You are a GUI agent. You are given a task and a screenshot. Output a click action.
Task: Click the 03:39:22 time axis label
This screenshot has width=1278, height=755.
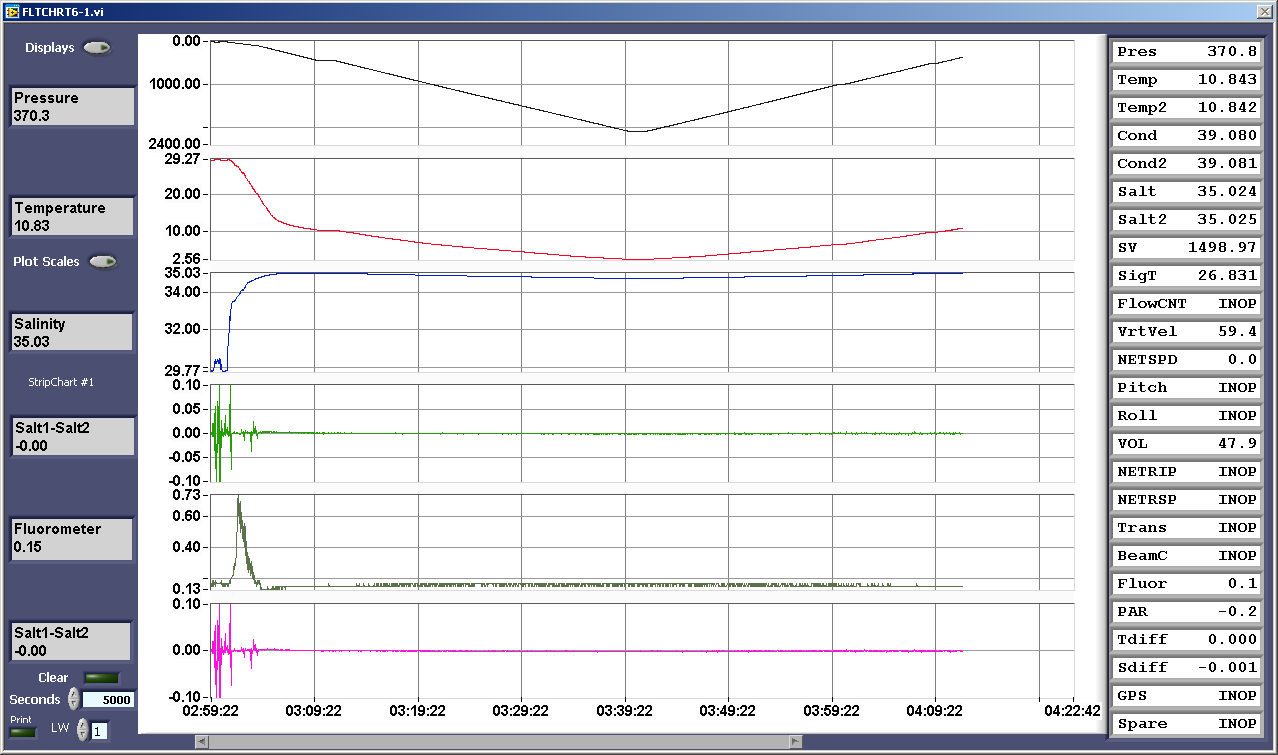pos(625,712)
